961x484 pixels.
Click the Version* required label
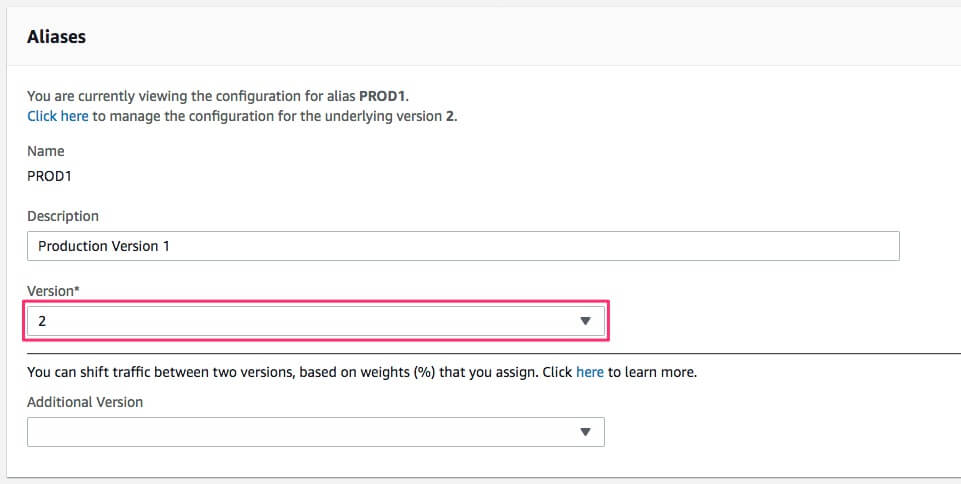(51, 291)
